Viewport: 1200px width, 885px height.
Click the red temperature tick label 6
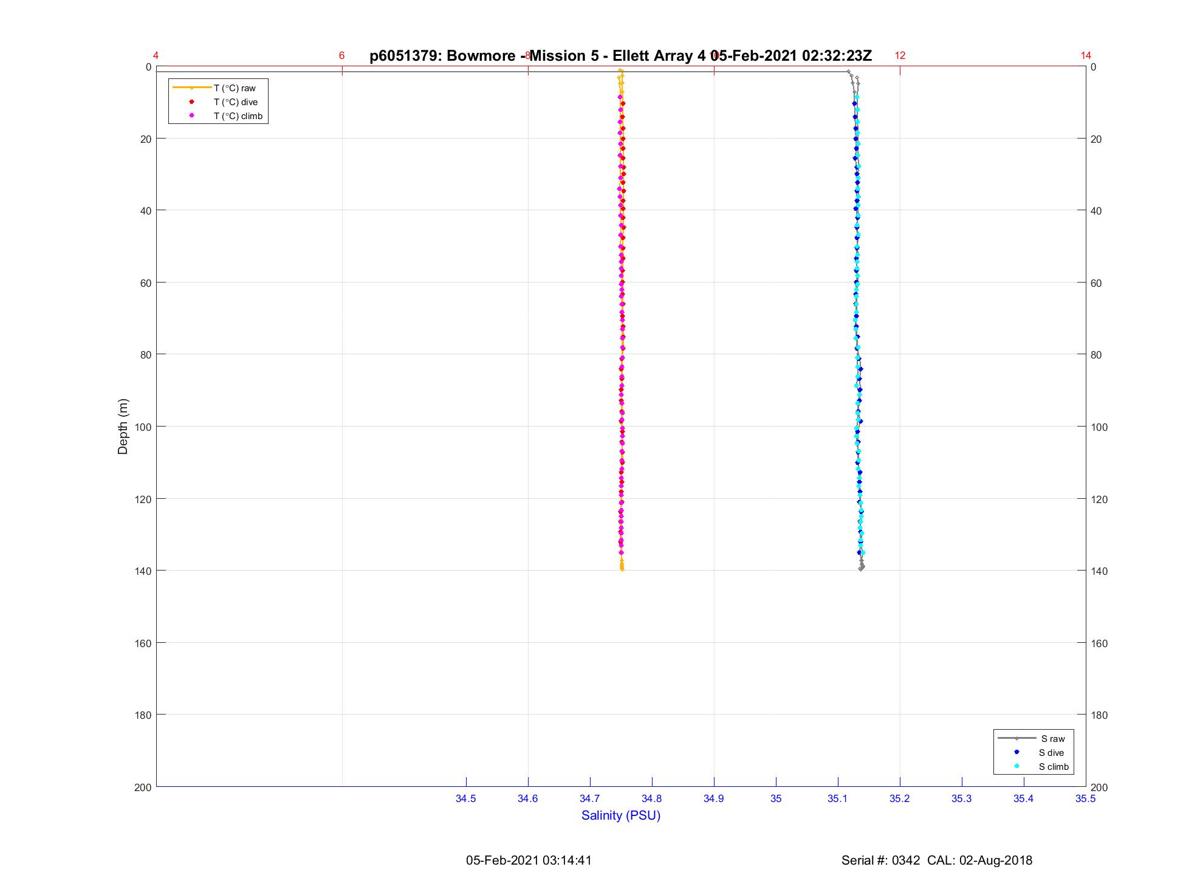[342, 56]
